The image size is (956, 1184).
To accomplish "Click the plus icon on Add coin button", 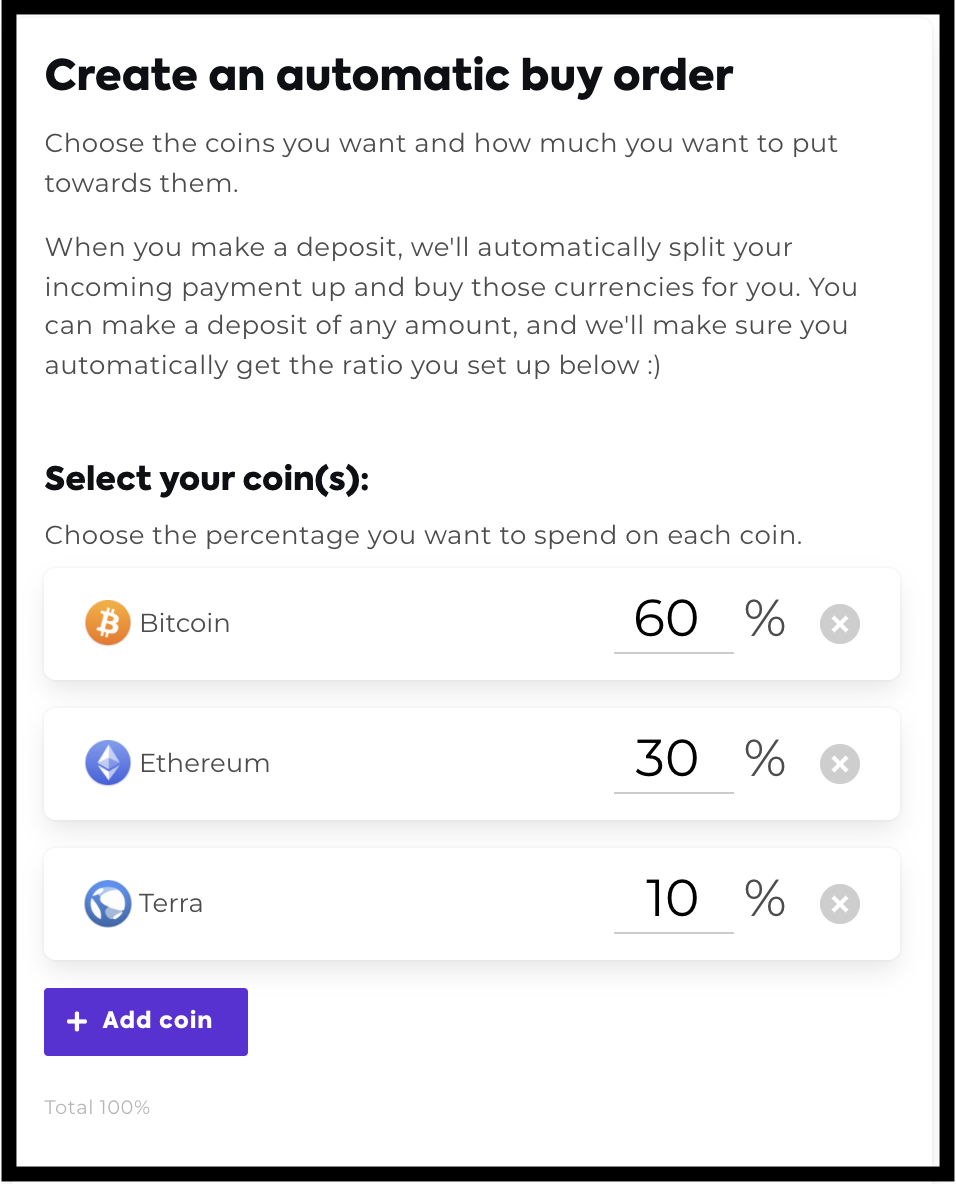I will tap(75, 1021).
